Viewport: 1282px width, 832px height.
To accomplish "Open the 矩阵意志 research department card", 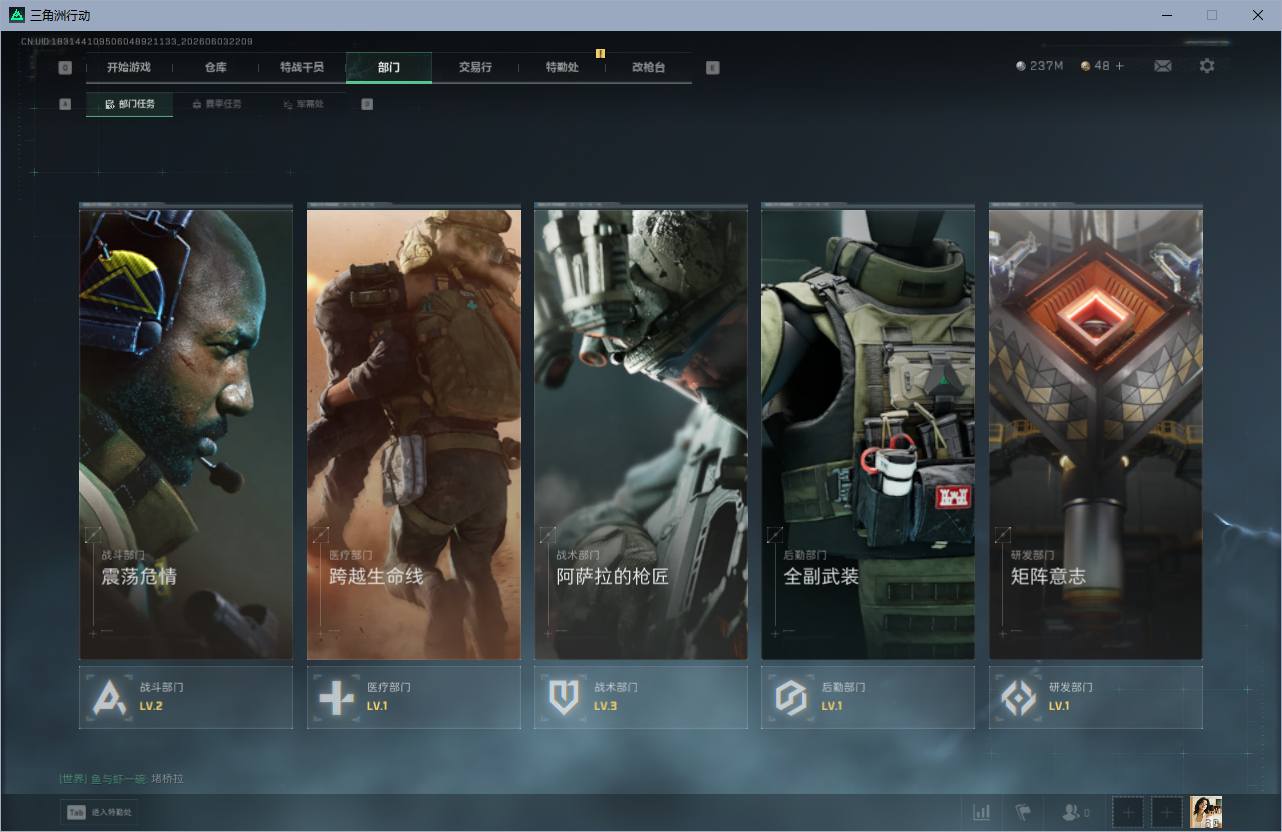I will coord(1096,432).
